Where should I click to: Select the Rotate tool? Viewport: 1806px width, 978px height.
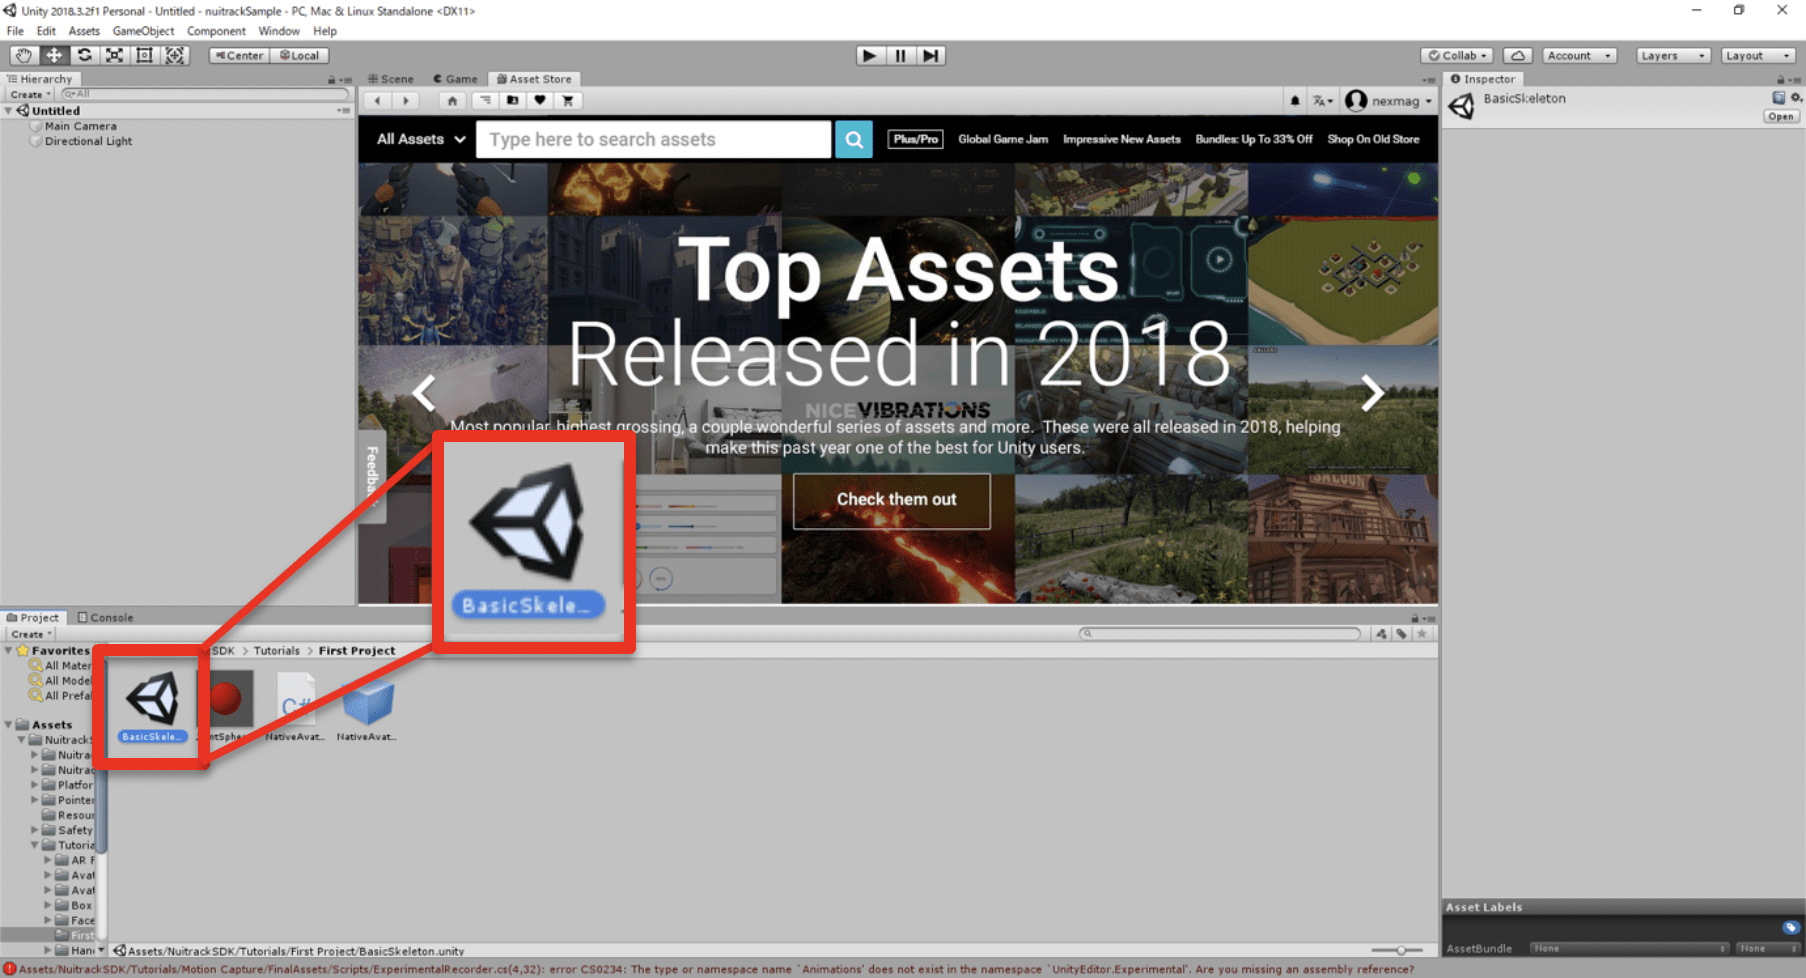pyautogui.click(x=84, y=56)
